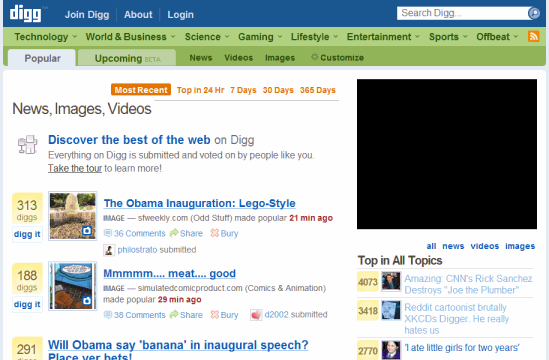
Task: Click Join Digg link
Action: tap(87, 14)
